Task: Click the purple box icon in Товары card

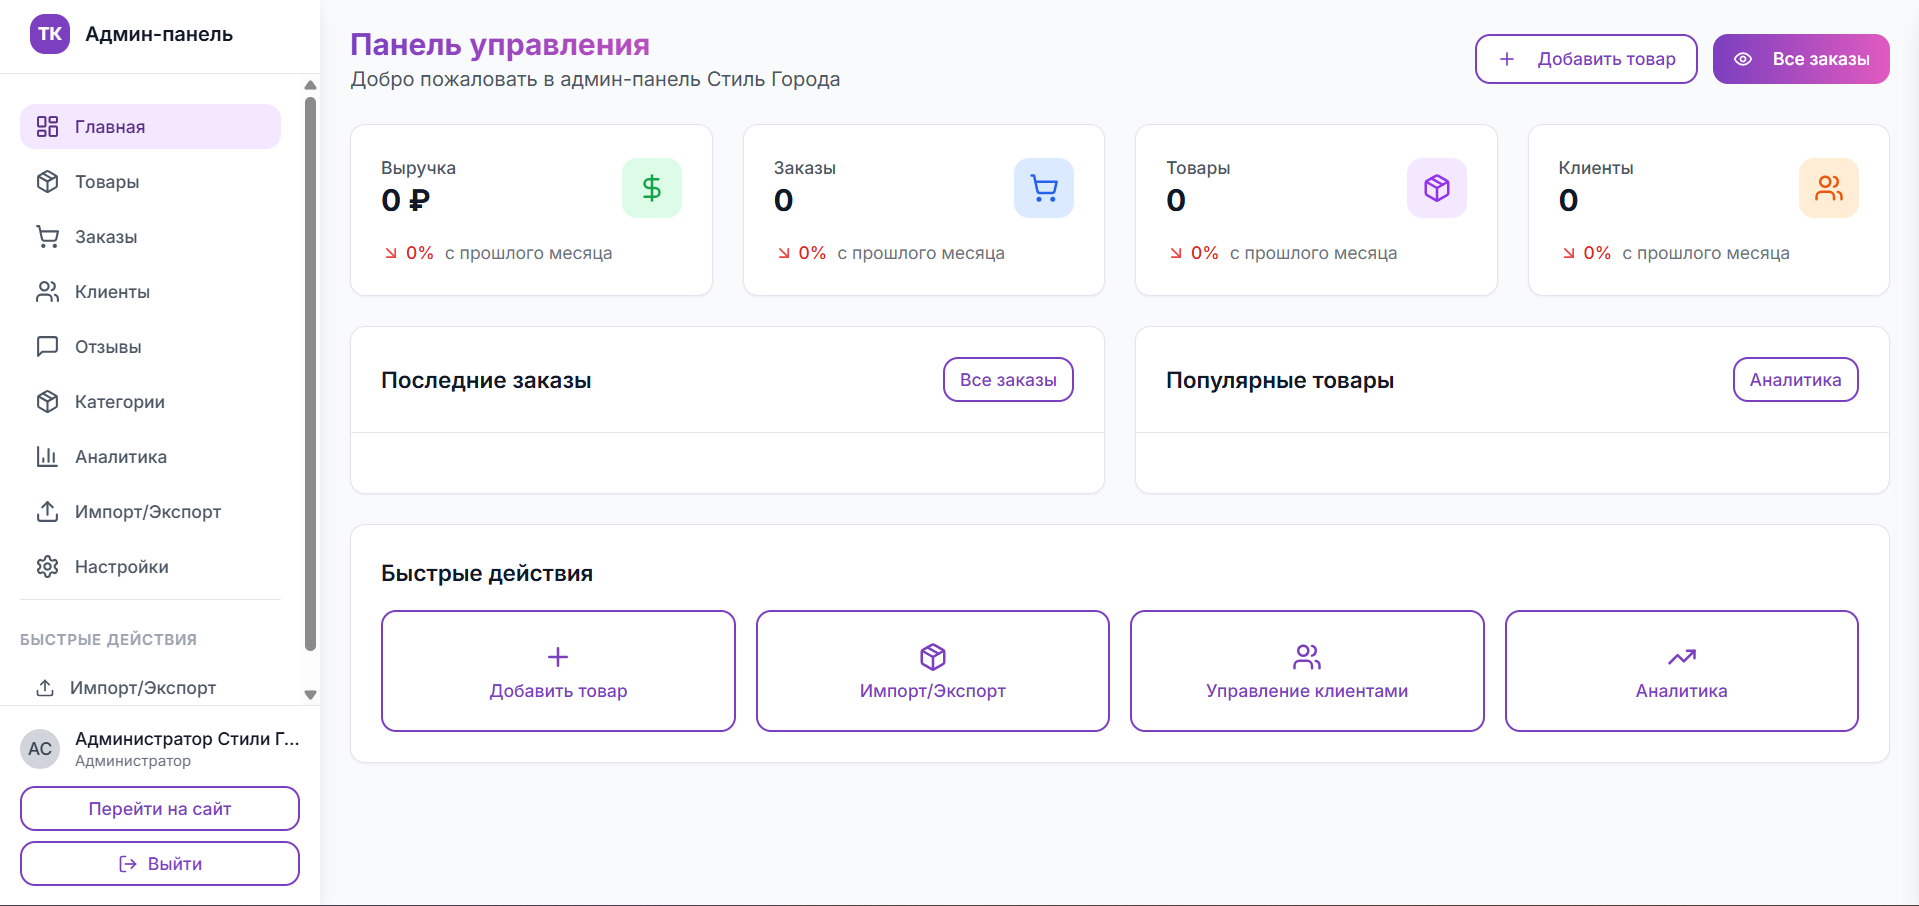Action: (1436, 188)
